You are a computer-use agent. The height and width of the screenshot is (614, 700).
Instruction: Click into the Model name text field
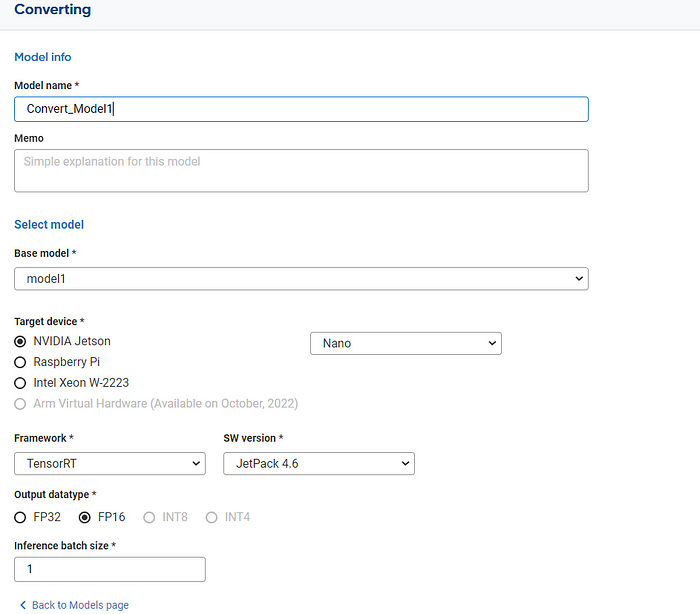(301, 109)
